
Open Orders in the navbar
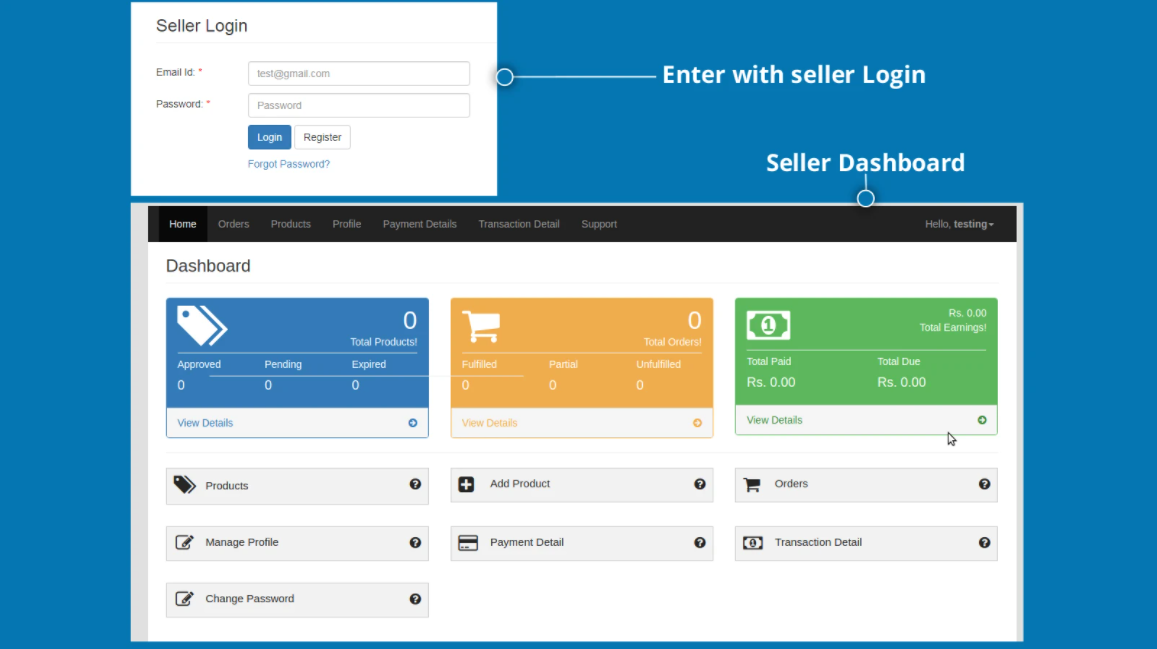[x=233, y=224]
